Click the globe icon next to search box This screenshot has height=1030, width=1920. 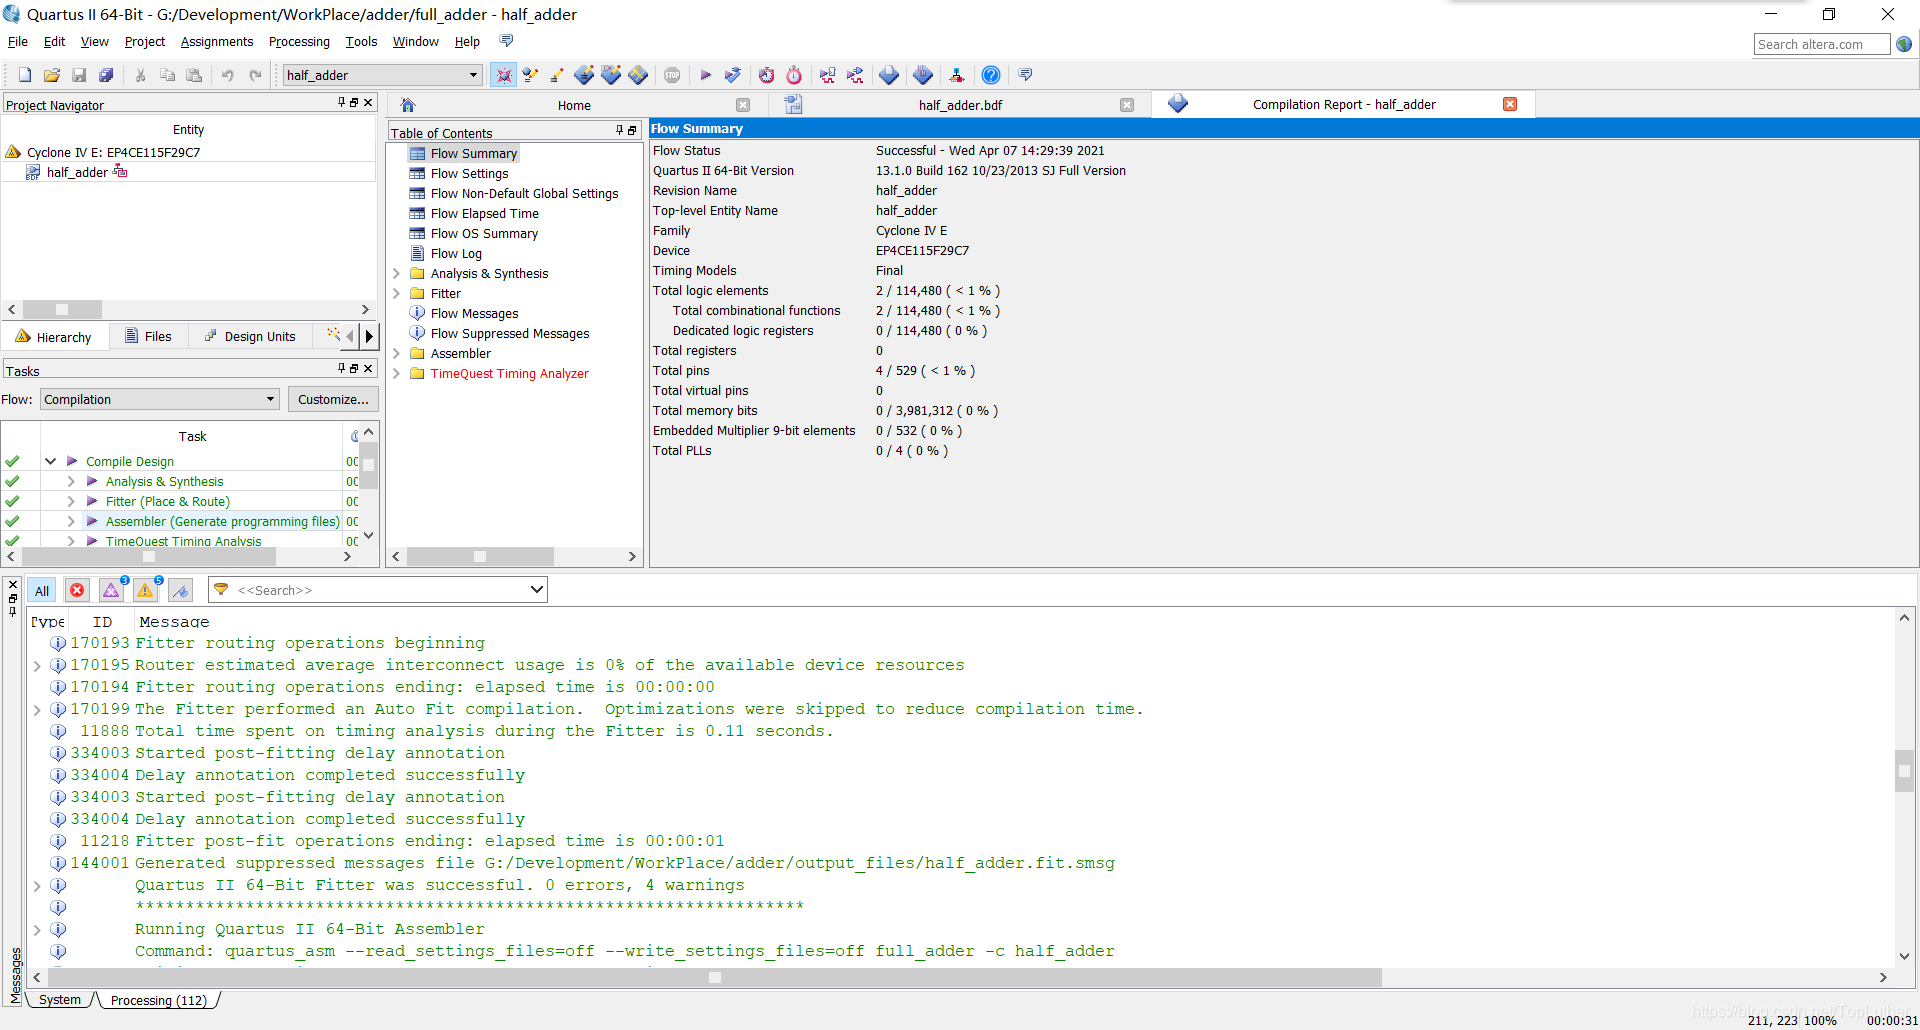coord(1904,44)
